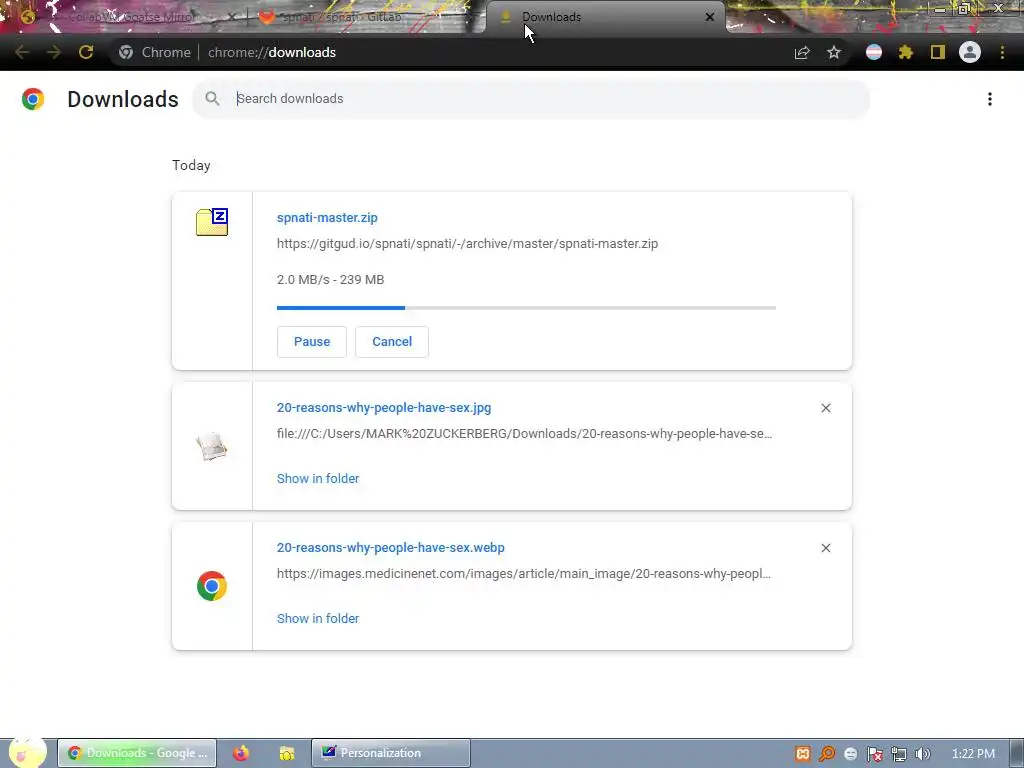The image size is (1024, 768).
Task: Open 20-reasons-why-people-have-sex.jpg link
Action: (x=384, y=408)
